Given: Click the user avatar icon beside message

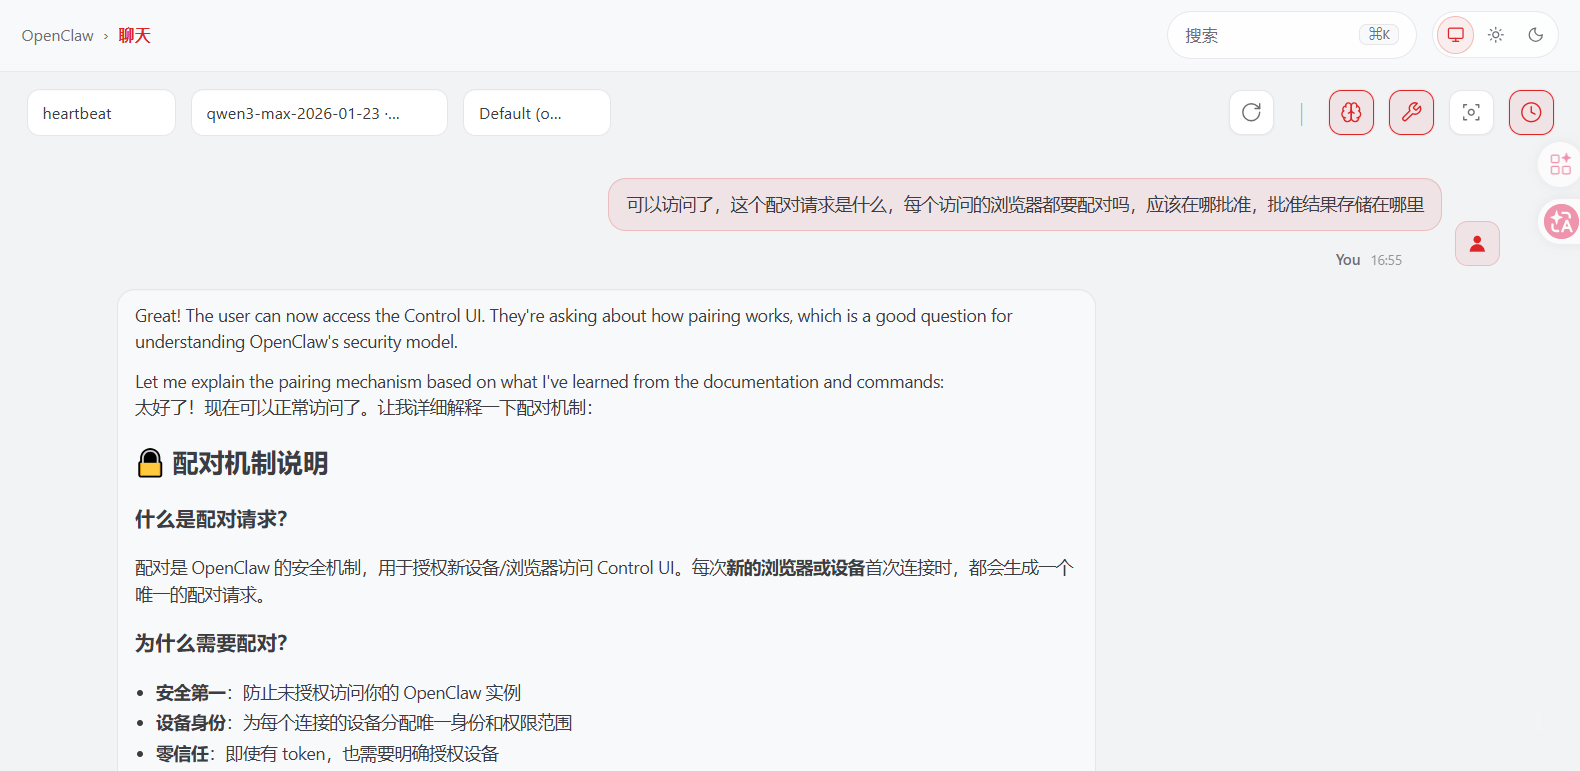Looking at the screenshot, I should coord(1477,244).
